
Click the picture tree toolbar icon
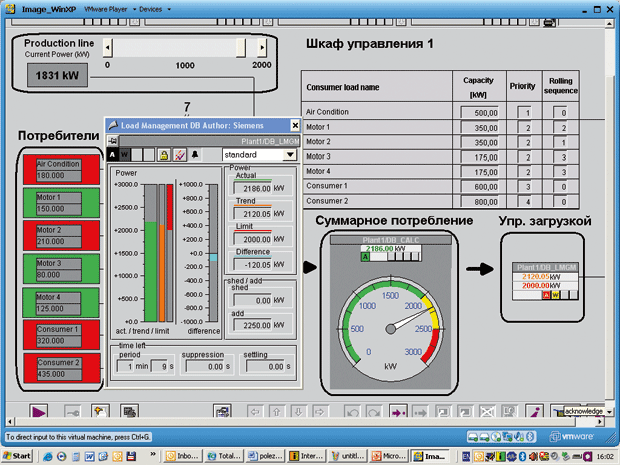[x=130, y=412]
